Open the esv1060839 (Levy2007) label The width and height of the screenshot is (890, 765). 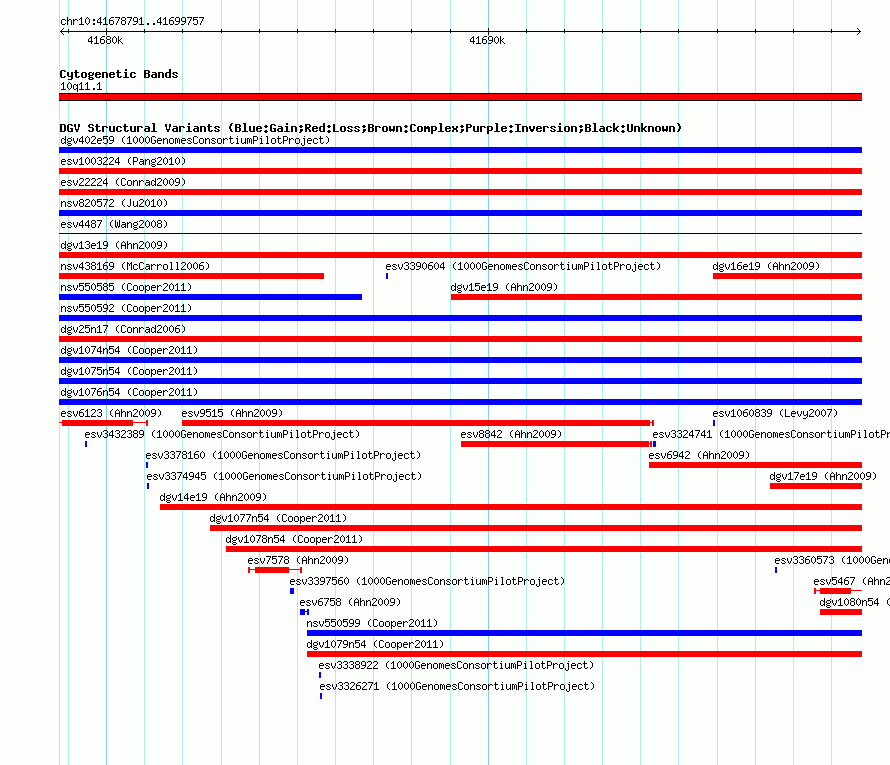click(x=775, y=413)
